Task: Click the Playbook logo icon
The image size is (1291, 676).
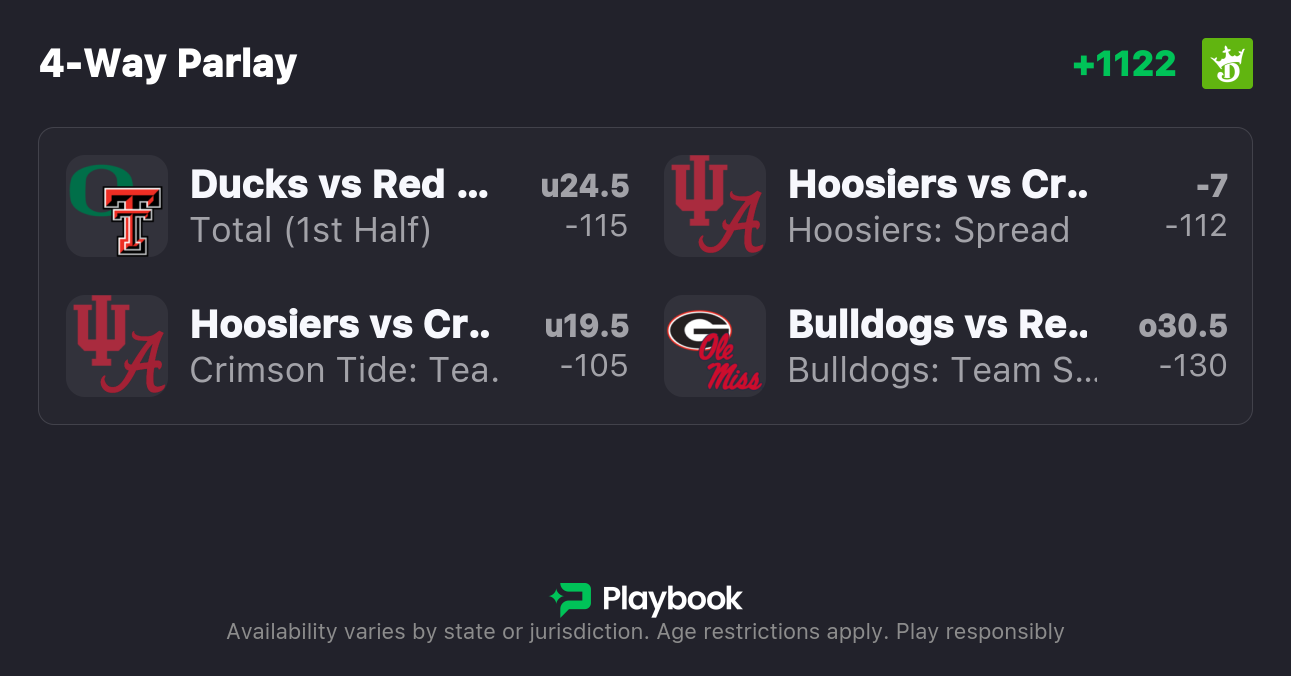Action: tap(570, 599)
